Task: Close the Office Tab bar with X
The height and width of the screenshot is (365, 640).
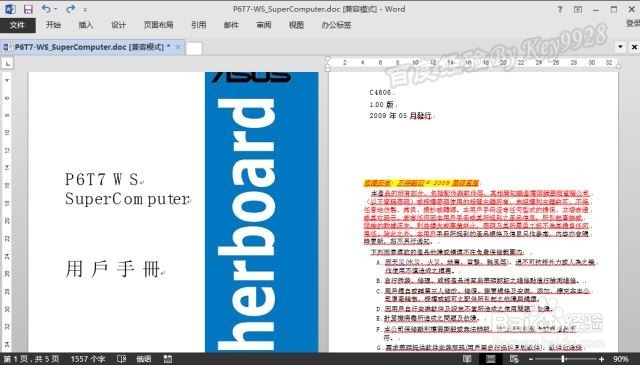Action: (x=634, y=47)
